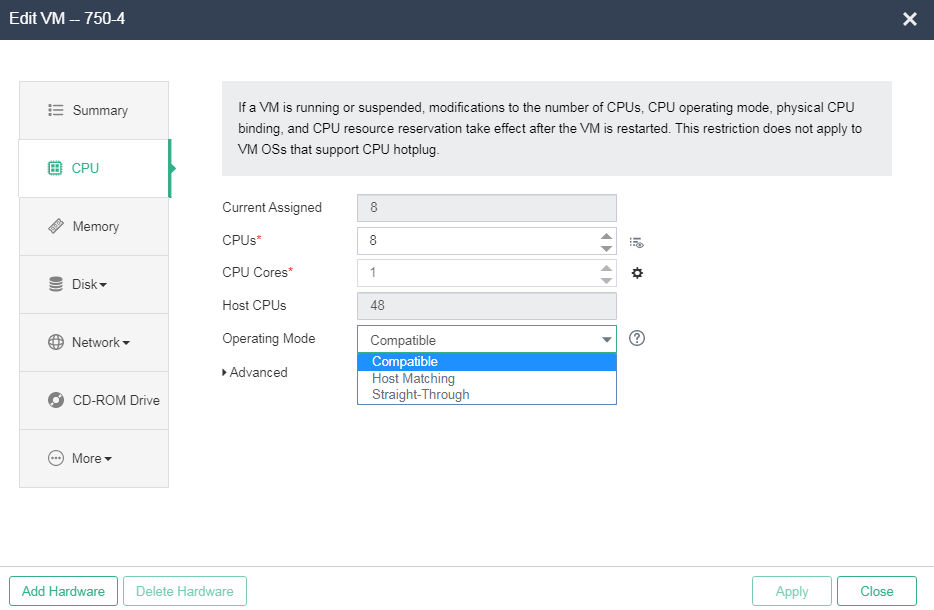The width and height of the screenshot is (934, 610).
Task: Click the Memory stick icon in sidebar
Action: pyautogui.click(x=56, y=226)
